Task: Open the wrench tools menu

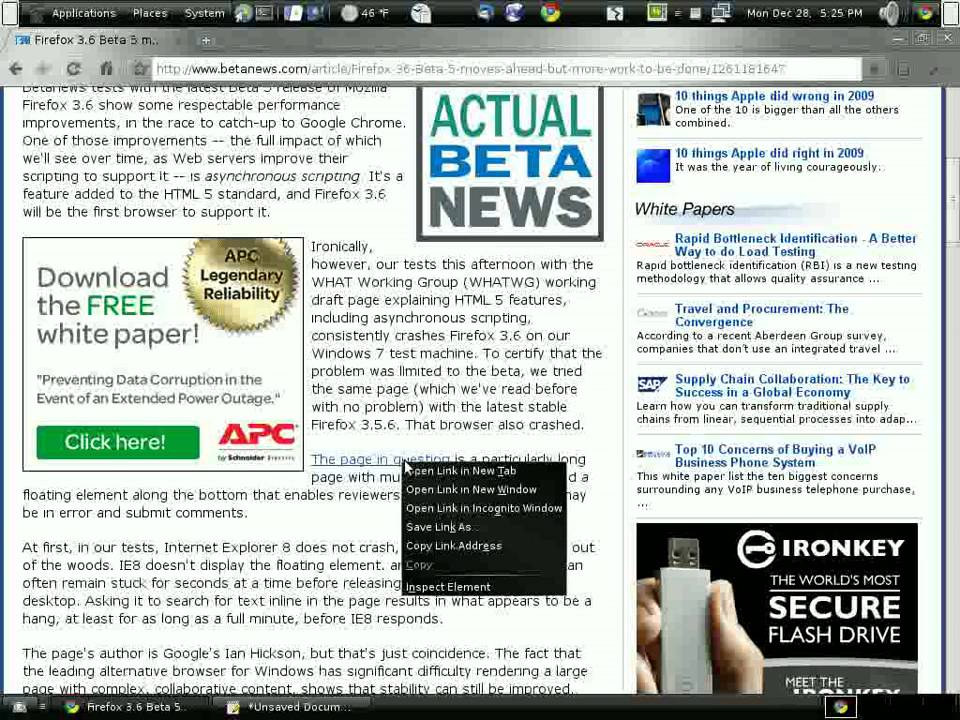Action: (934, 69)
